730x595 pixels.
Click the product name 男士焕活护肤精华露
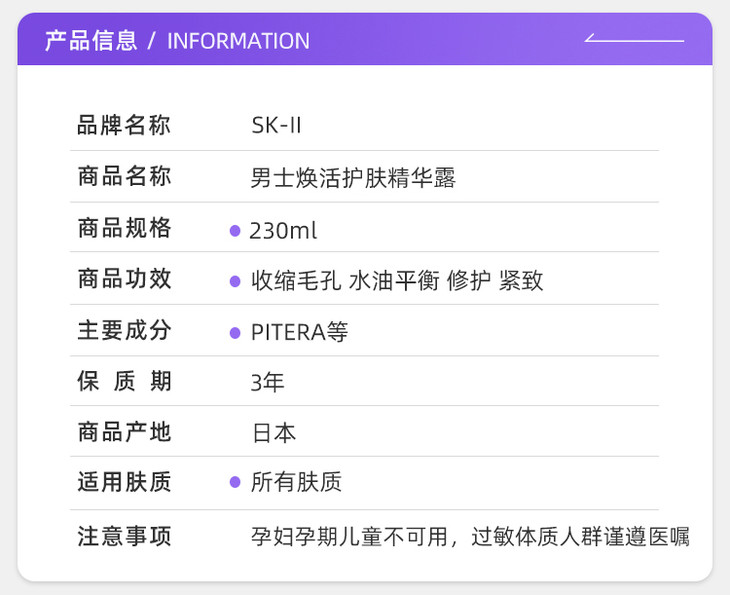click(x=353, y=178)
